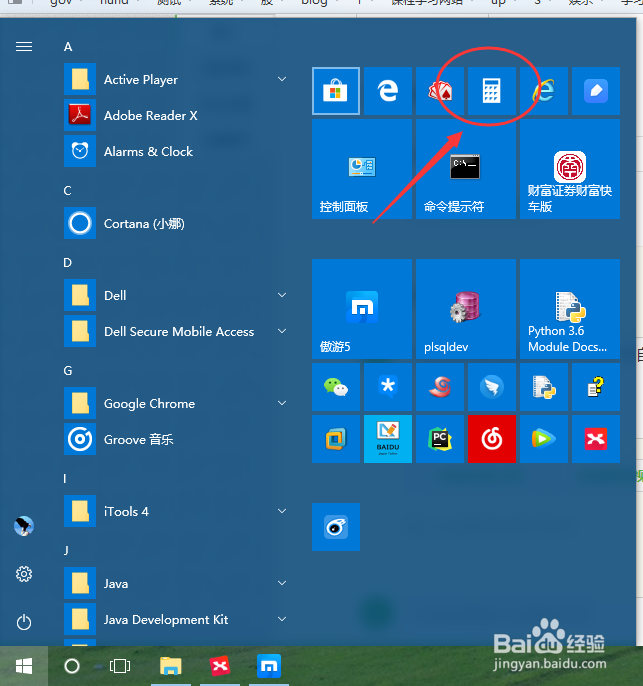
Task: Launch the VMware-style overlapping squares tile
Action: 336,439
